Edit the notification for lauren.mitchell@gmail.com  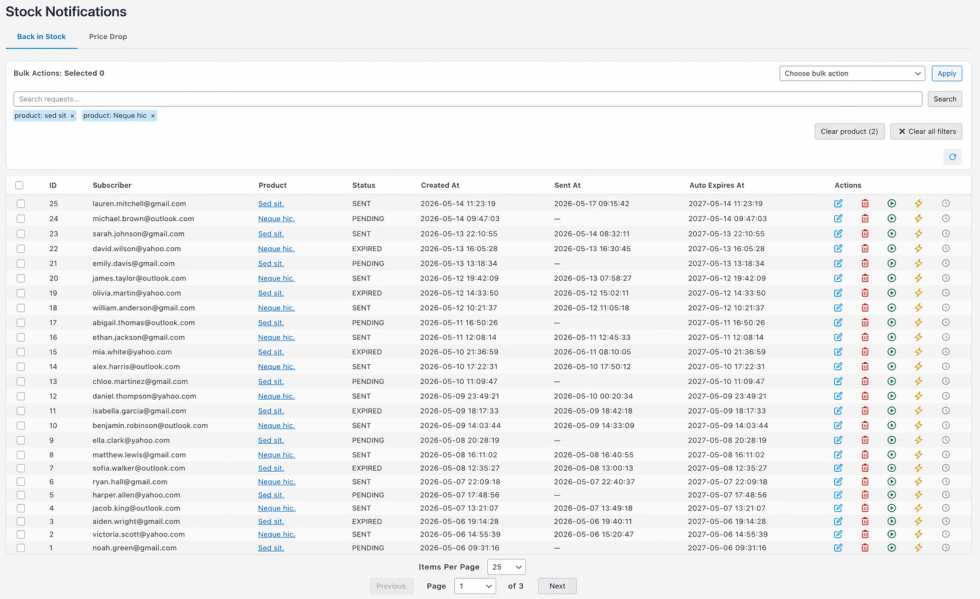click(838, 204)
